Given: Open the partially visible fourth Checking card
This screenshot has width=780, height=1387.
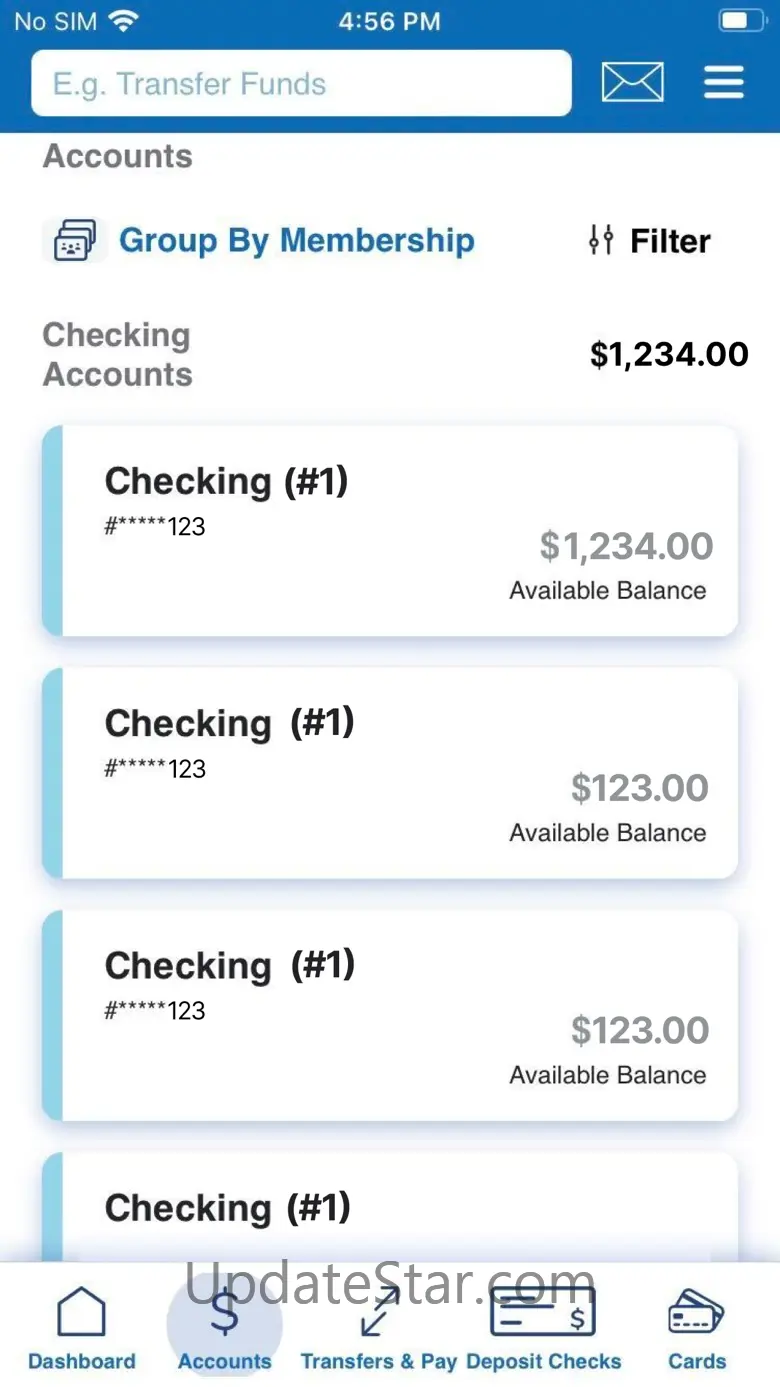Looking at the screenshot, I should [390, 1208].
